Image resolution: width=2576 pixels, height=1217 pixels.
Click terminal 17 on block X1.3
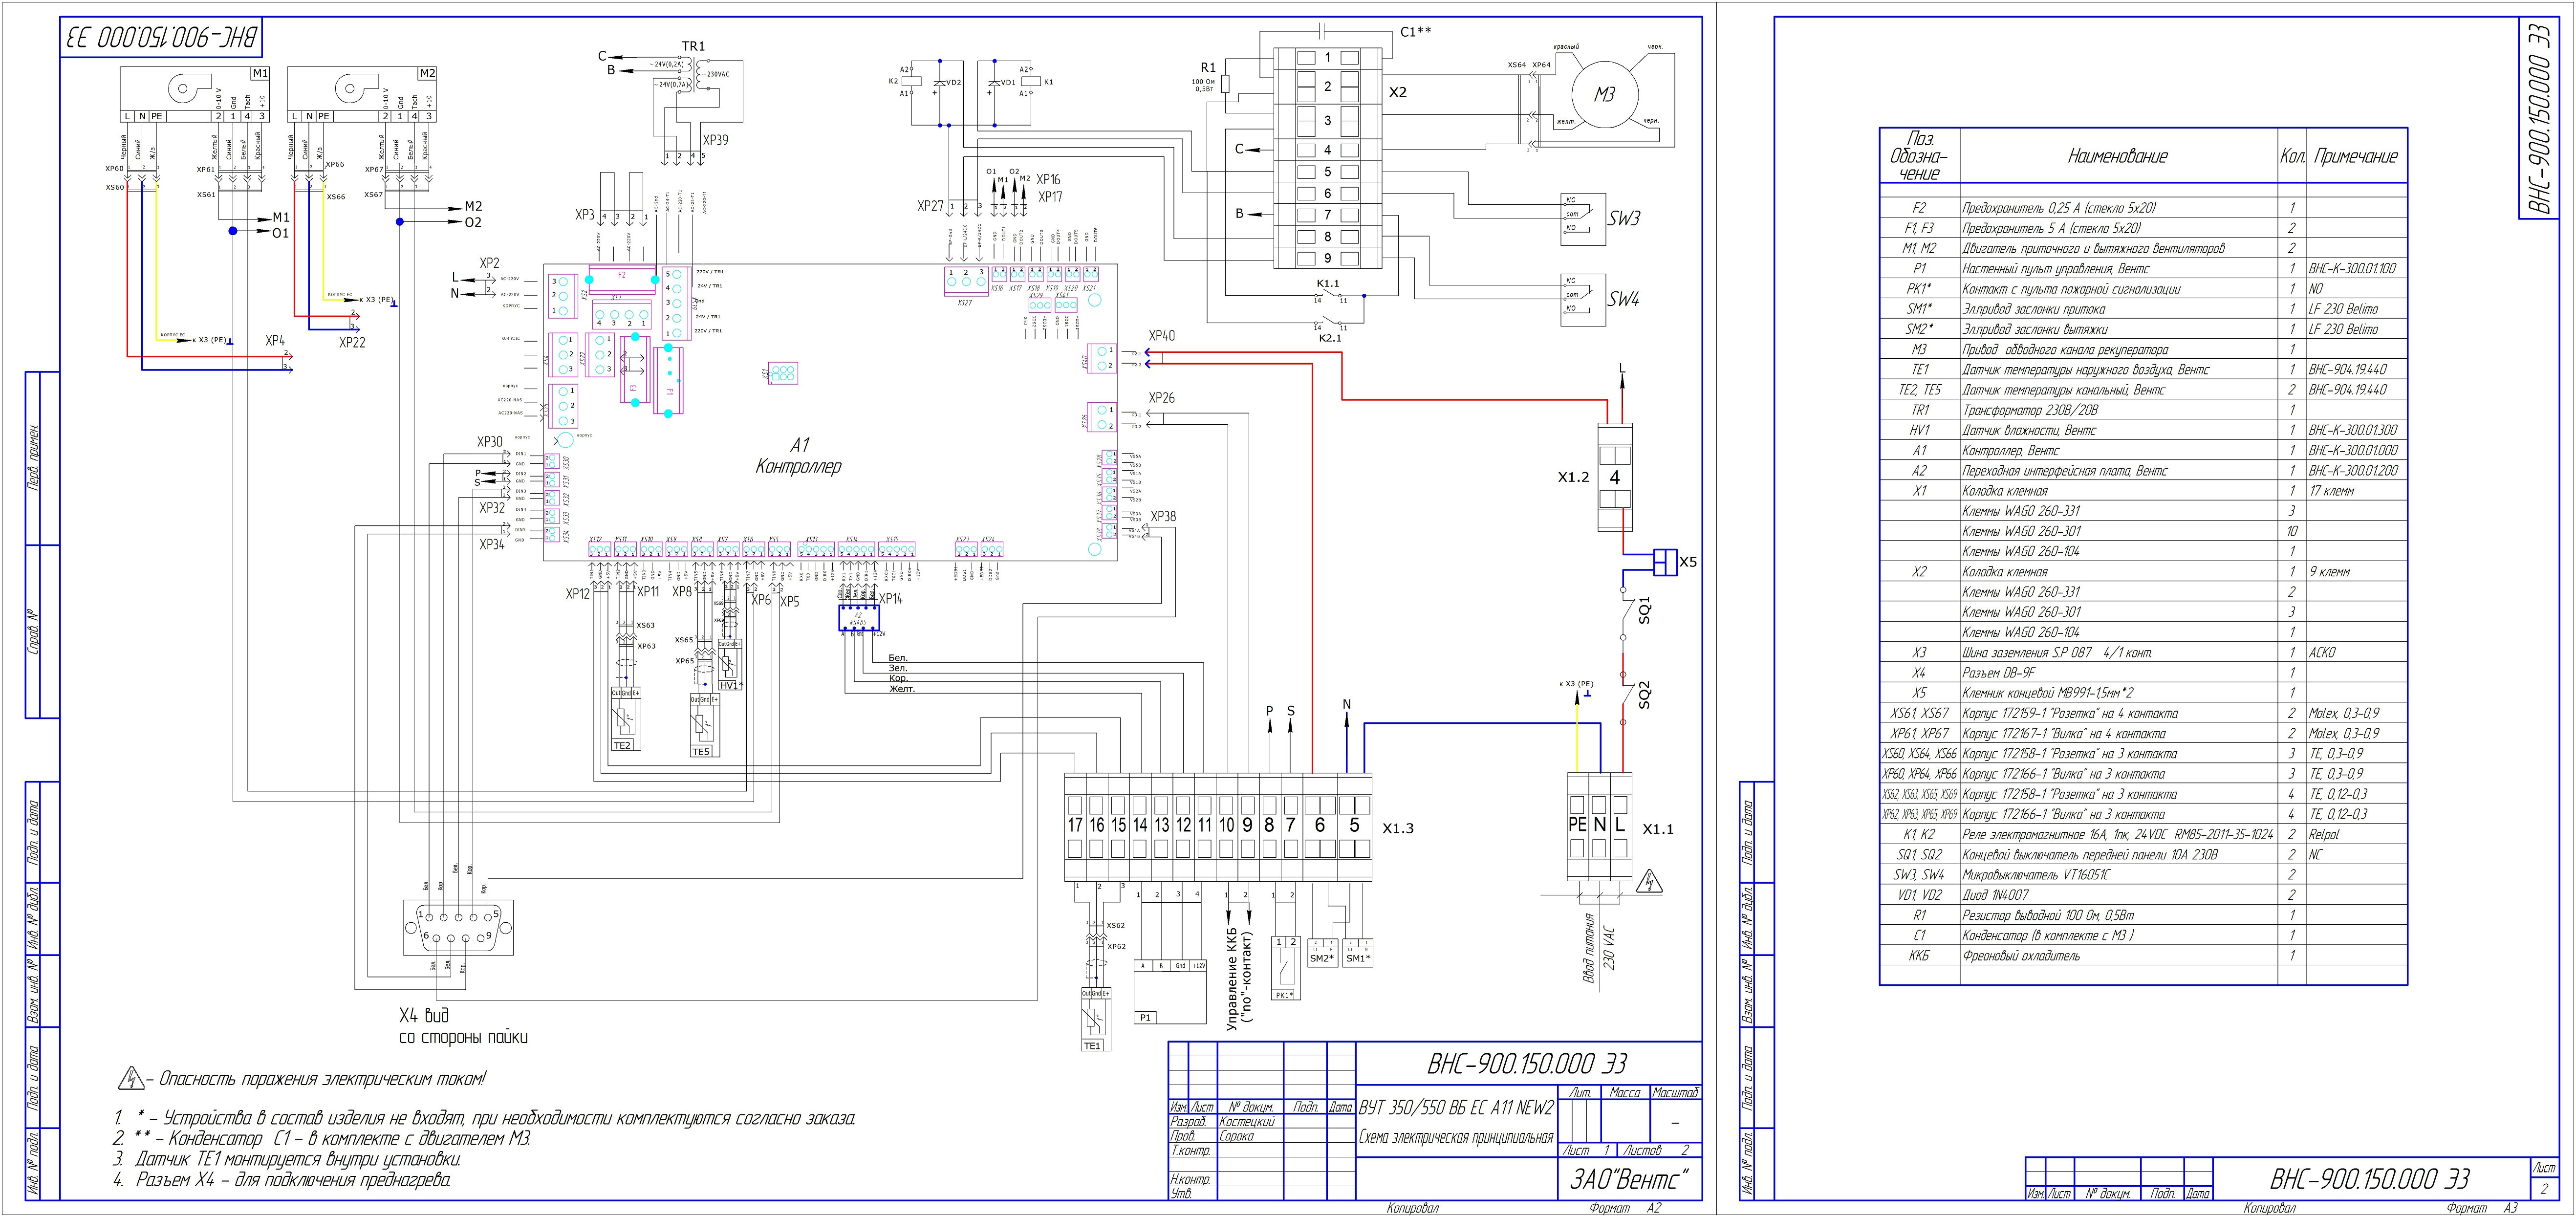point(1075,826)
